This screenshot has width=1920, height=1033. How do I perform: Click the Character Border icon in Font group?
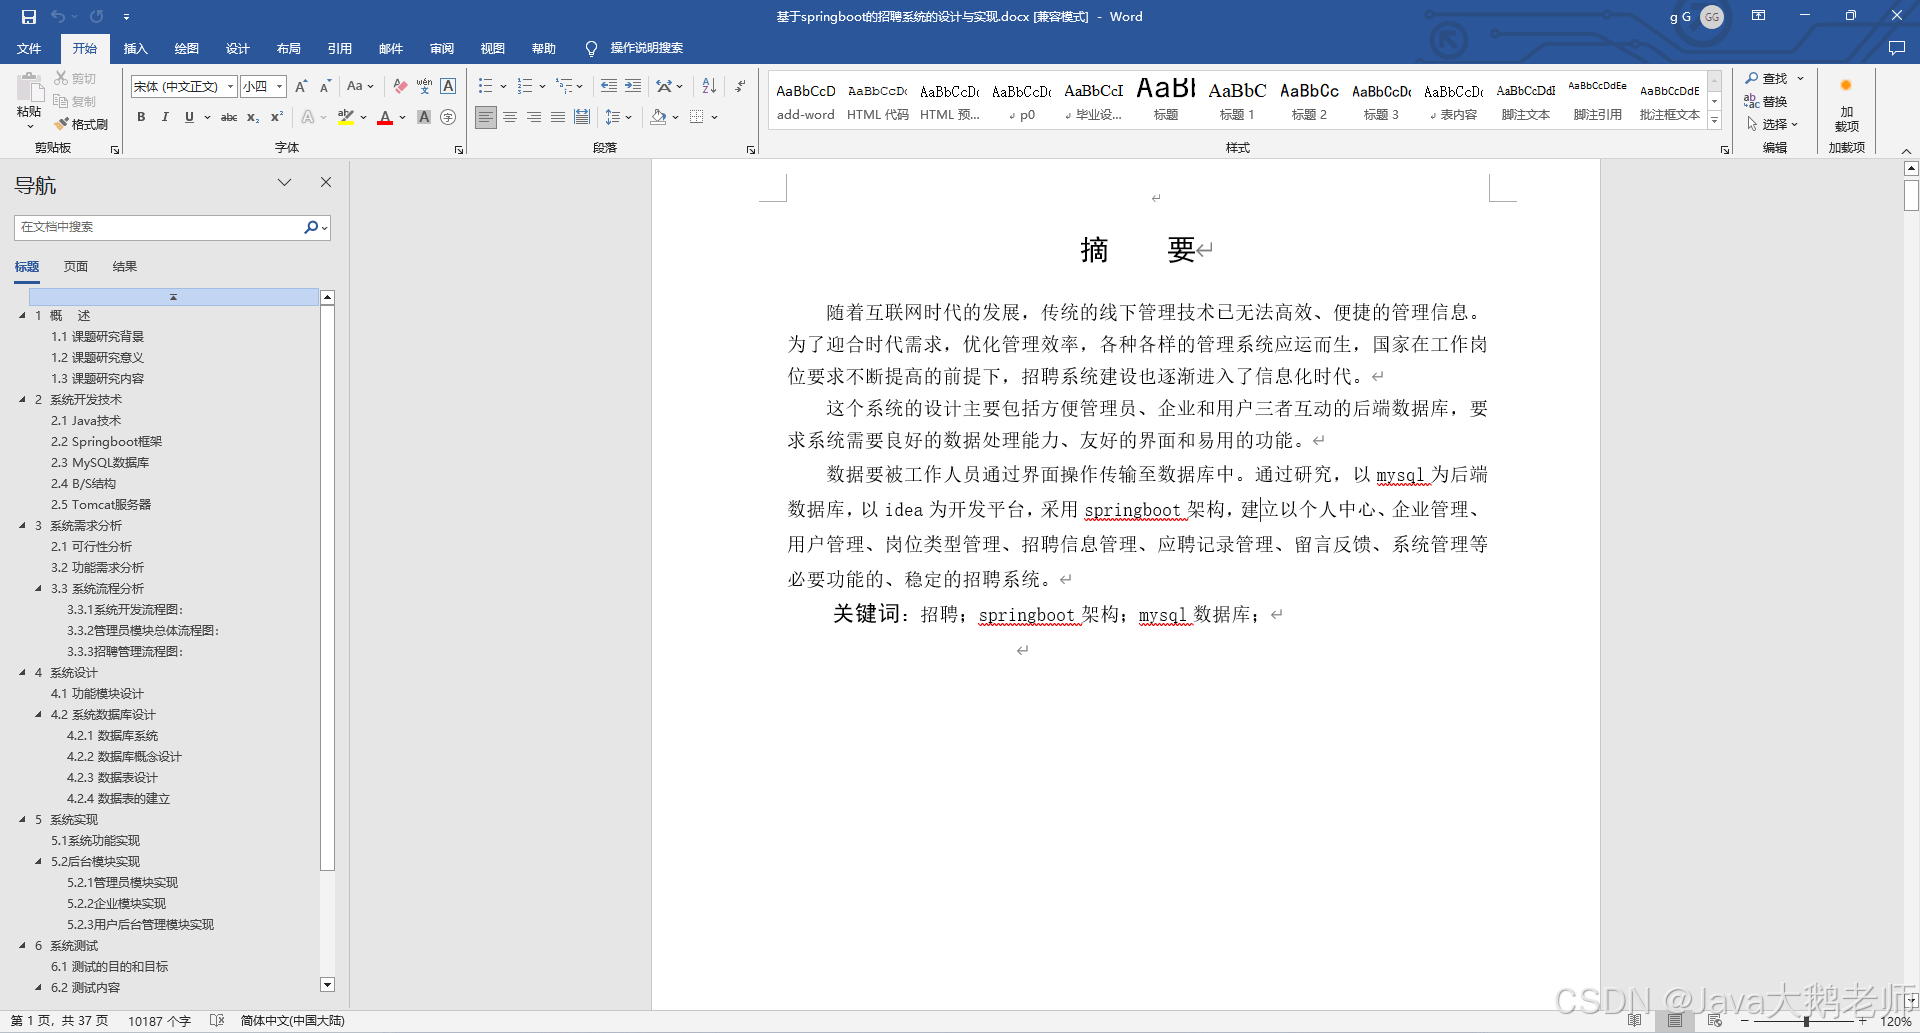coord(447,86)
